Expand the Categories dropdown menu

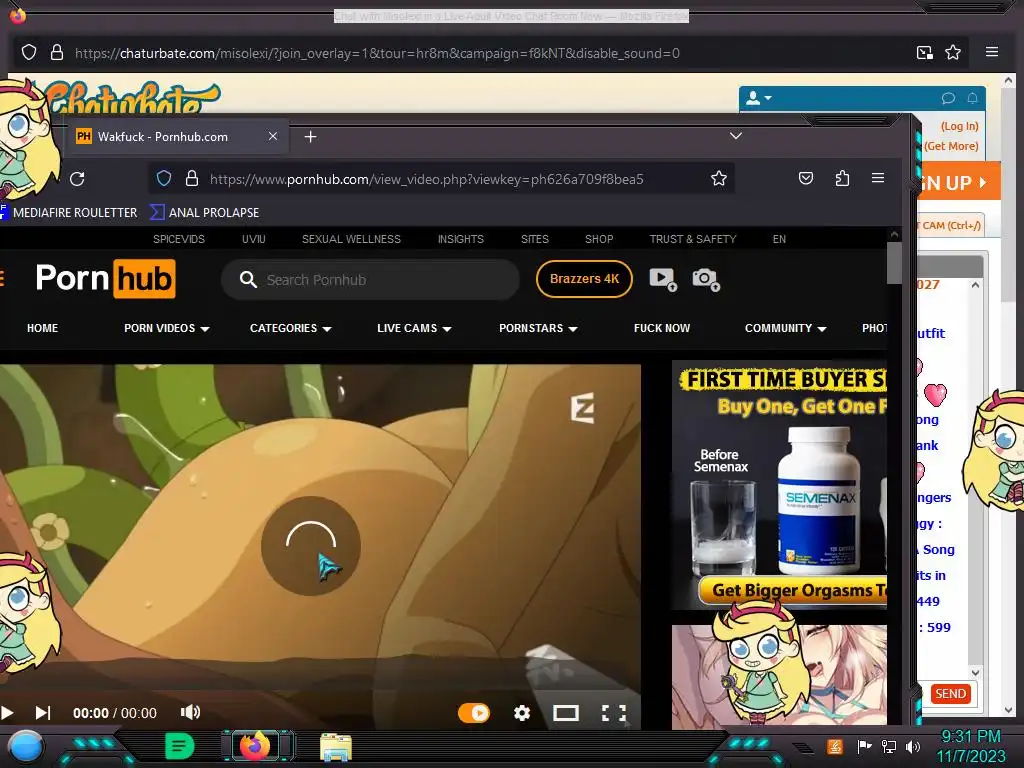291,328
